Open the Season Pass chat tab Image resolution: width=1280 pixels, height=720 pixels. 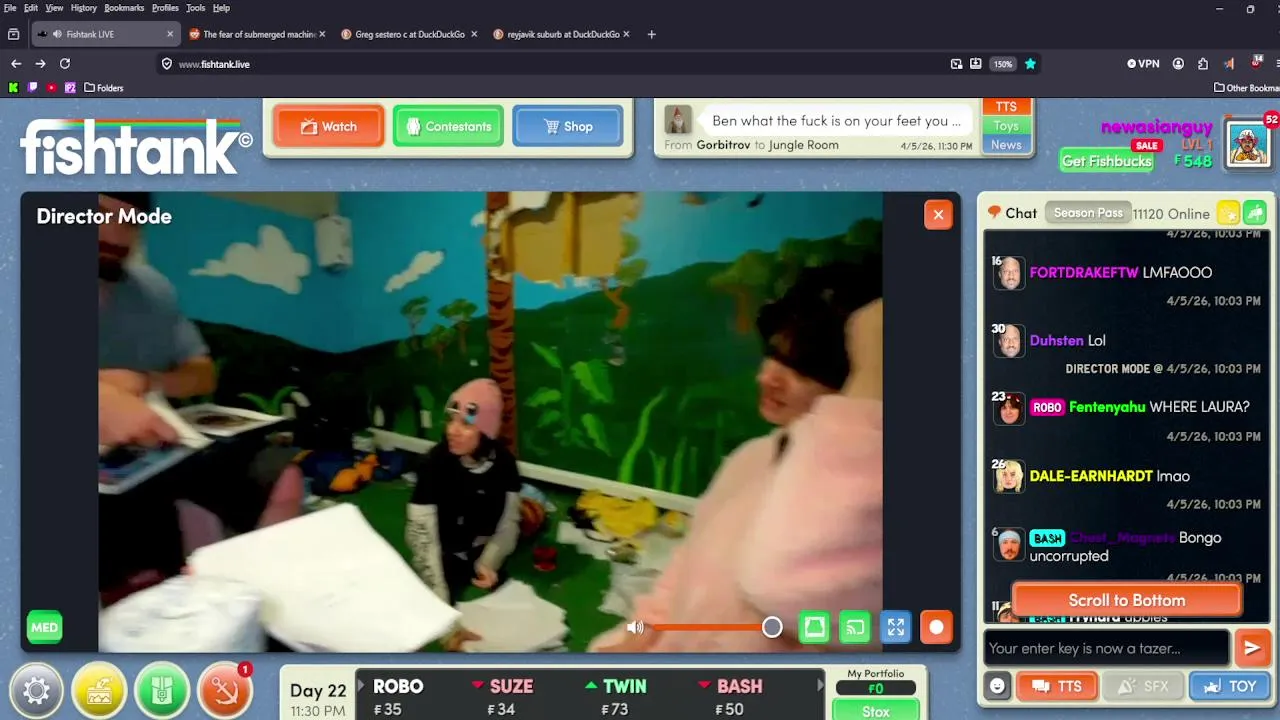[1088, 213]
